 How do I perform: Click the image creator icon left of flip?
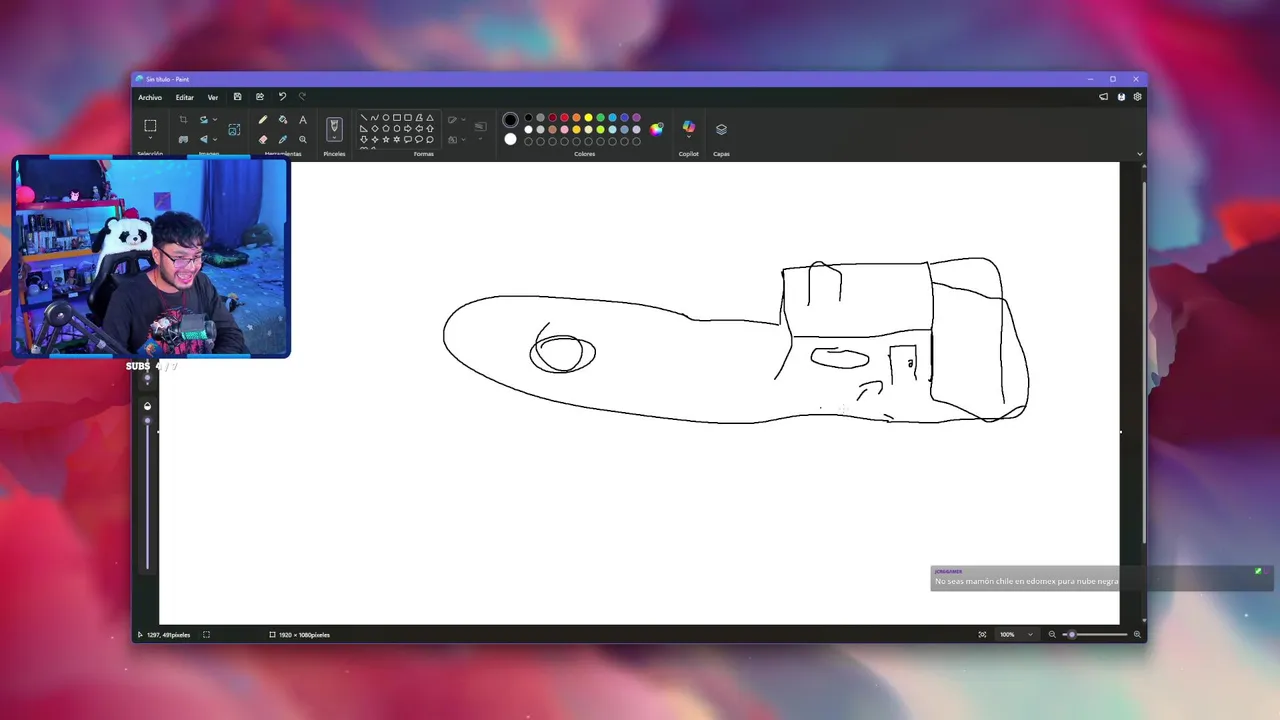[x=183, y=139]
